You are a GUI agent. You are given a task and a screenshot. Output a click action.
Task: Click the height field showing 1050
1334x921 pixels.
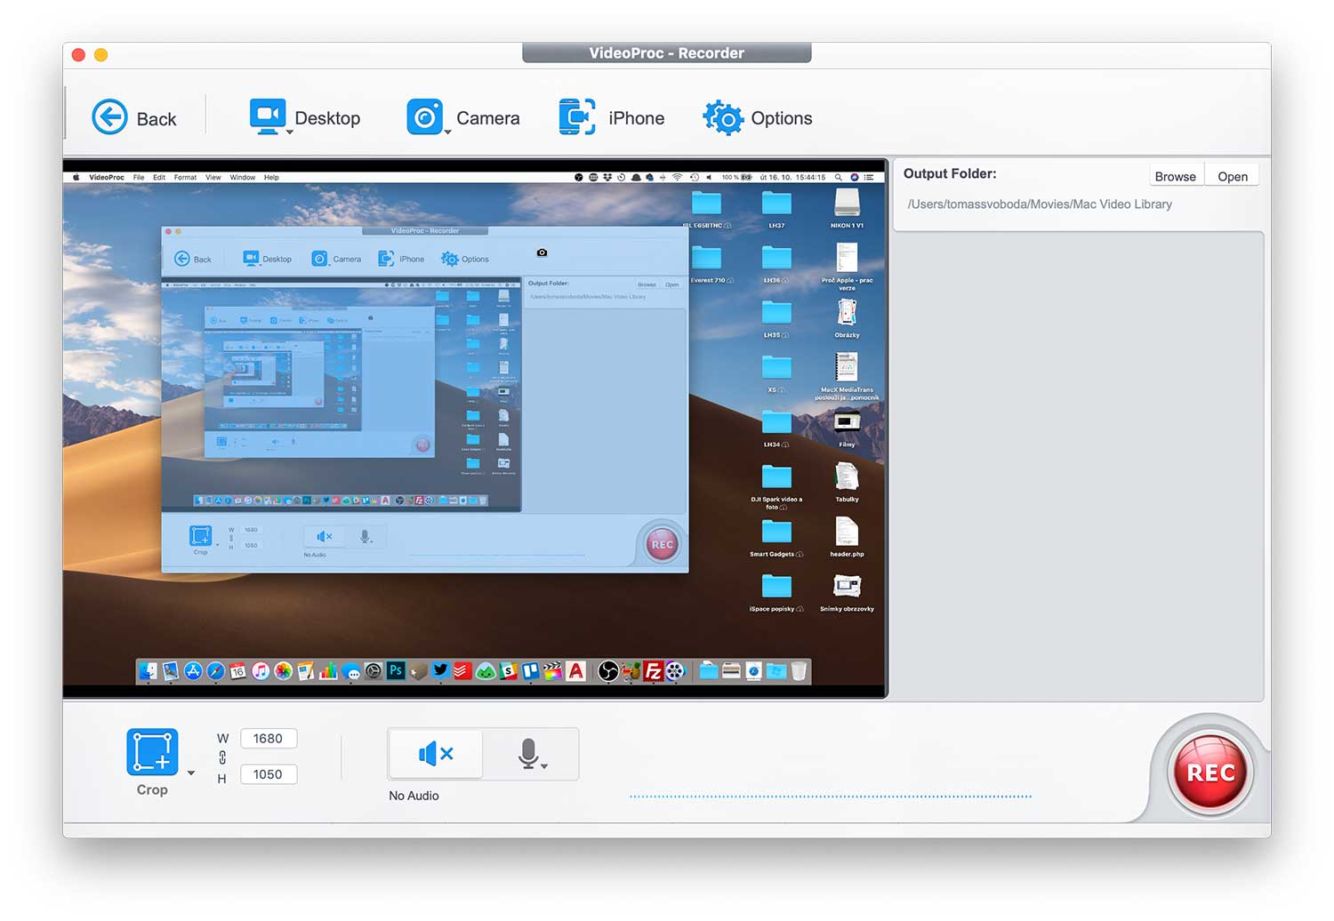tap(268, 774)
